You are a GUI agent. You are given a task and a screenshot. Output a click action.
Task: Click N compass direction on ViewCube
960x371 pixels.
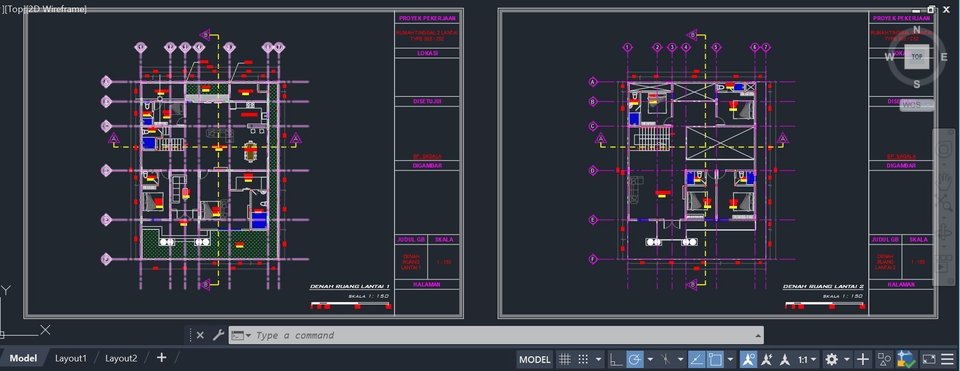917,29
